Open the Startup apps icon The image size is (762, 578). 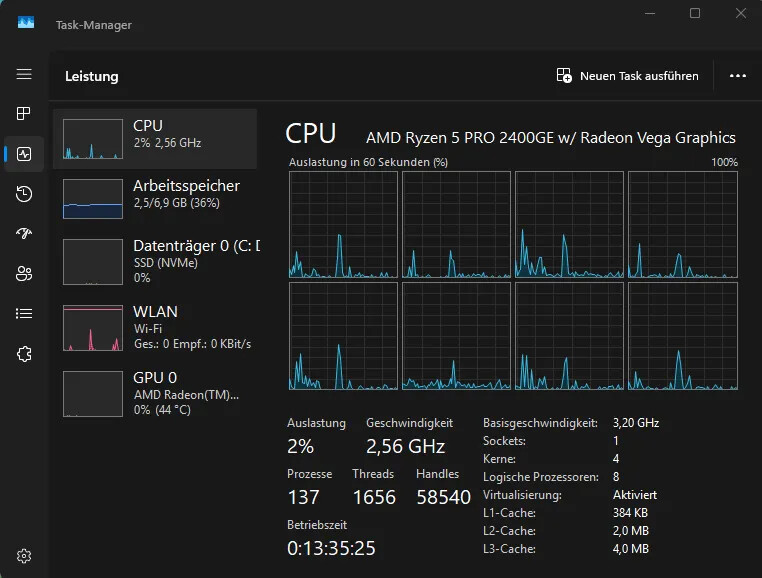(24, 233)
